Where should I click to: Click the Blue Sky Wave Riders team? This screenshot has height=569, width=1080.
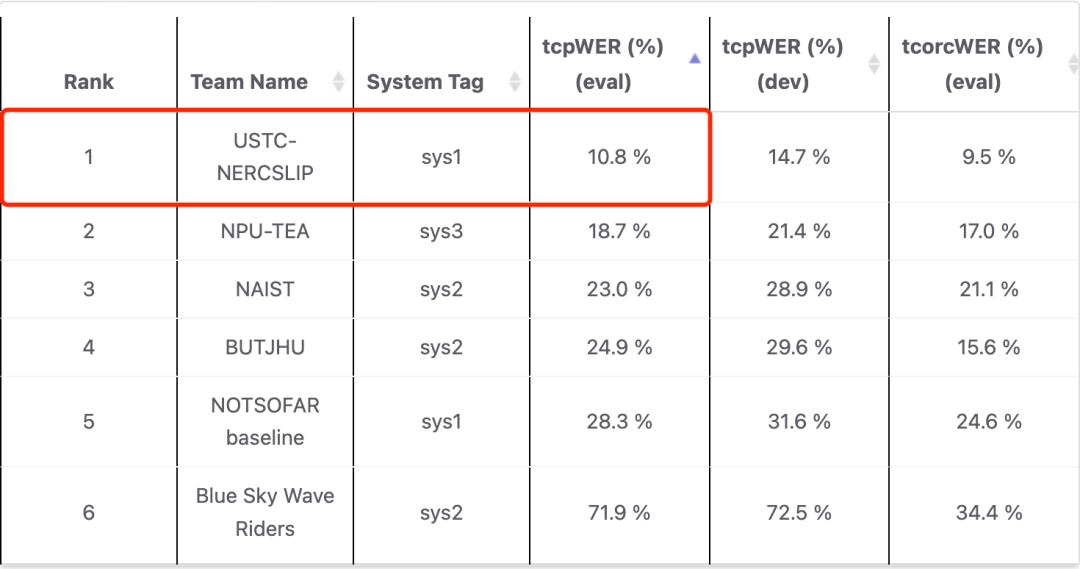265,512
